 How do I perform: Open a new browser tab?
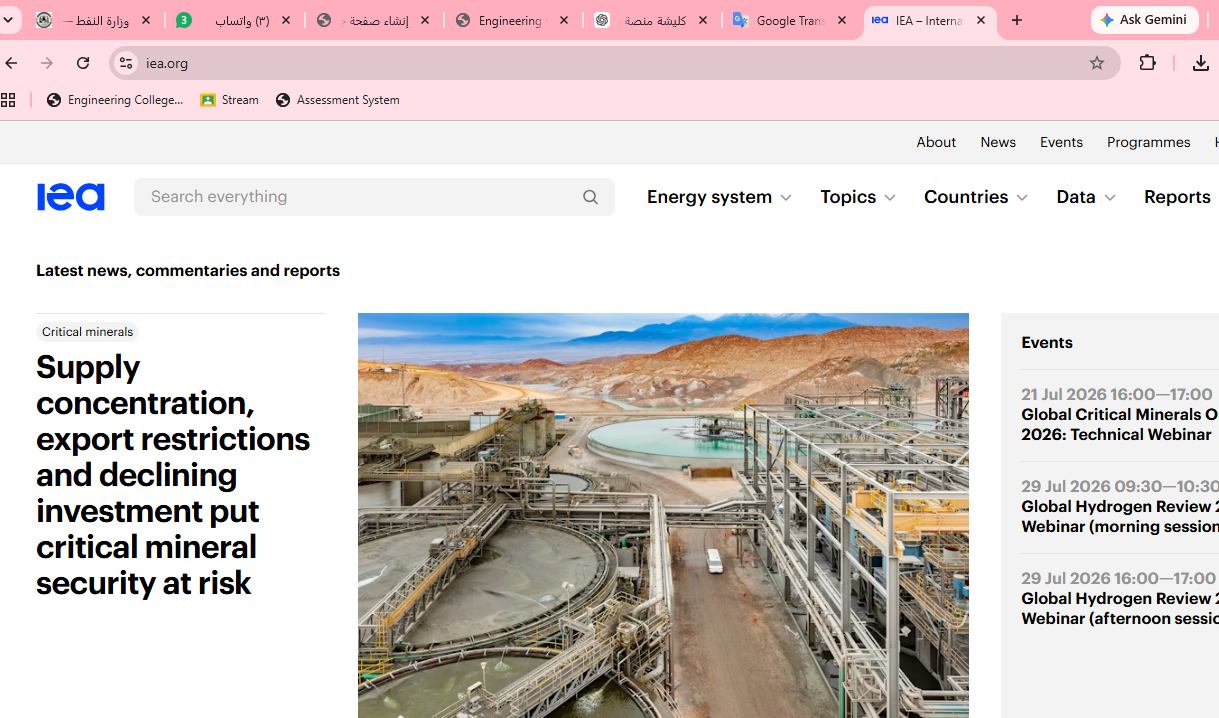point(1017,20)
